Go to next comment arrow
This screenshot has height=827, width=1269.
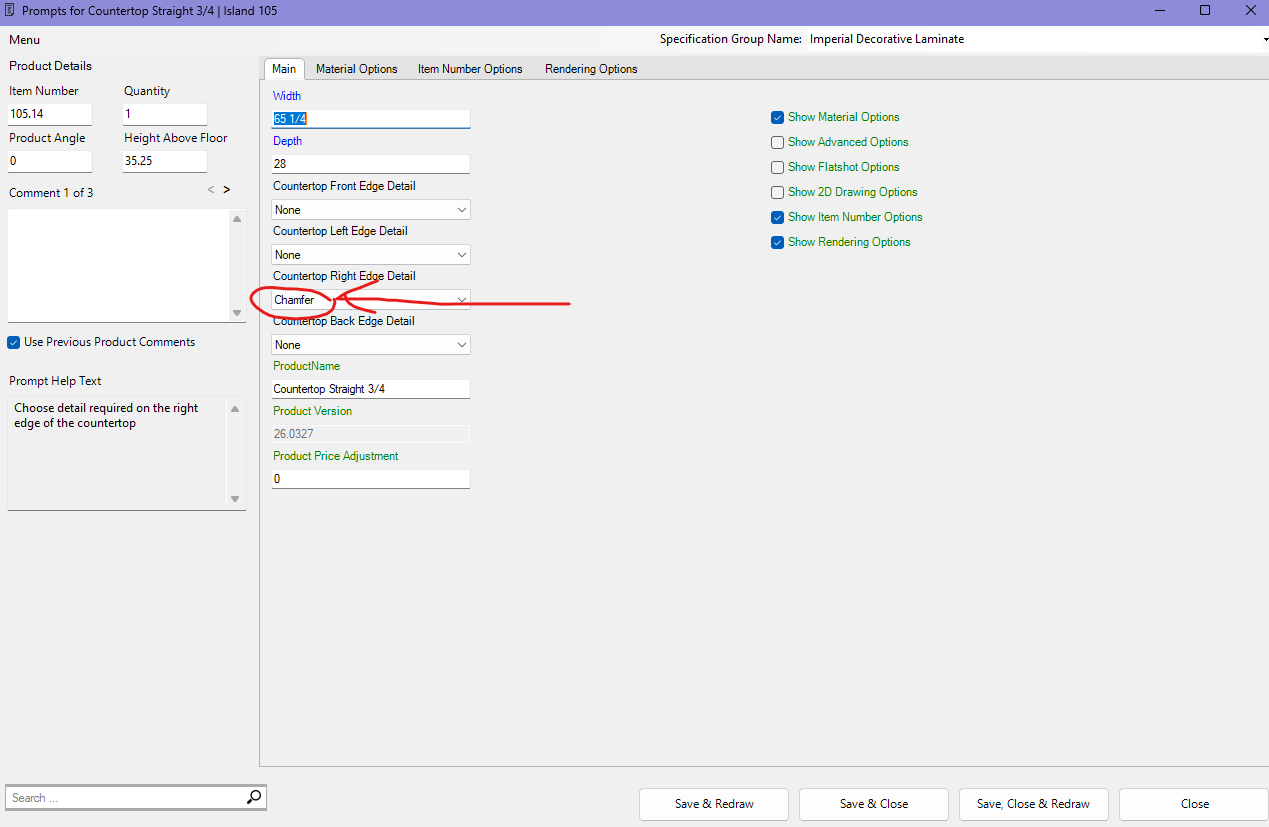pyautogui.click(x=227, y=189)
